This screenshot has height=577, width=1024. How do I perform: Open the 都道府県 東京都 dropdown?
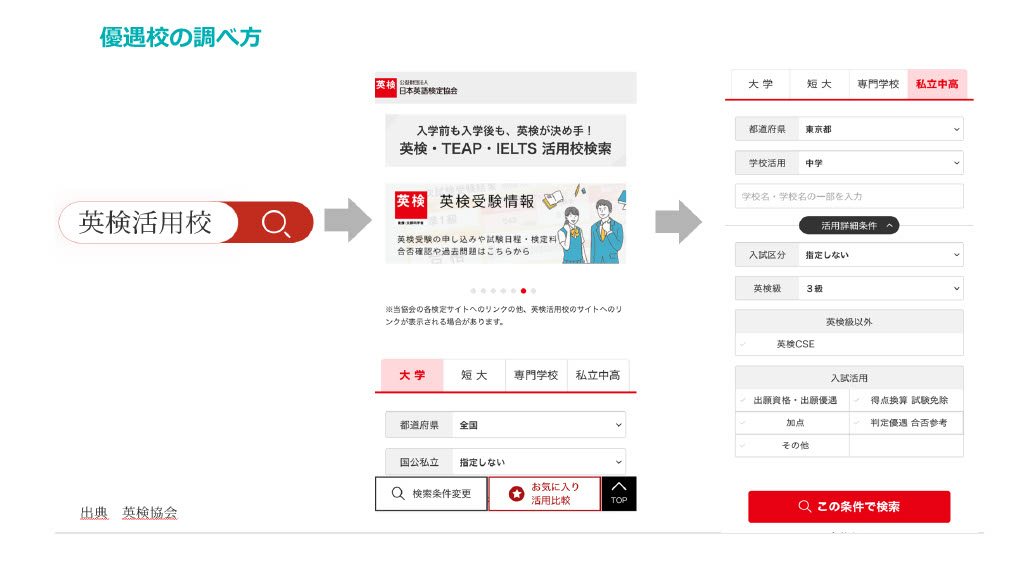(x=880, y=129)
